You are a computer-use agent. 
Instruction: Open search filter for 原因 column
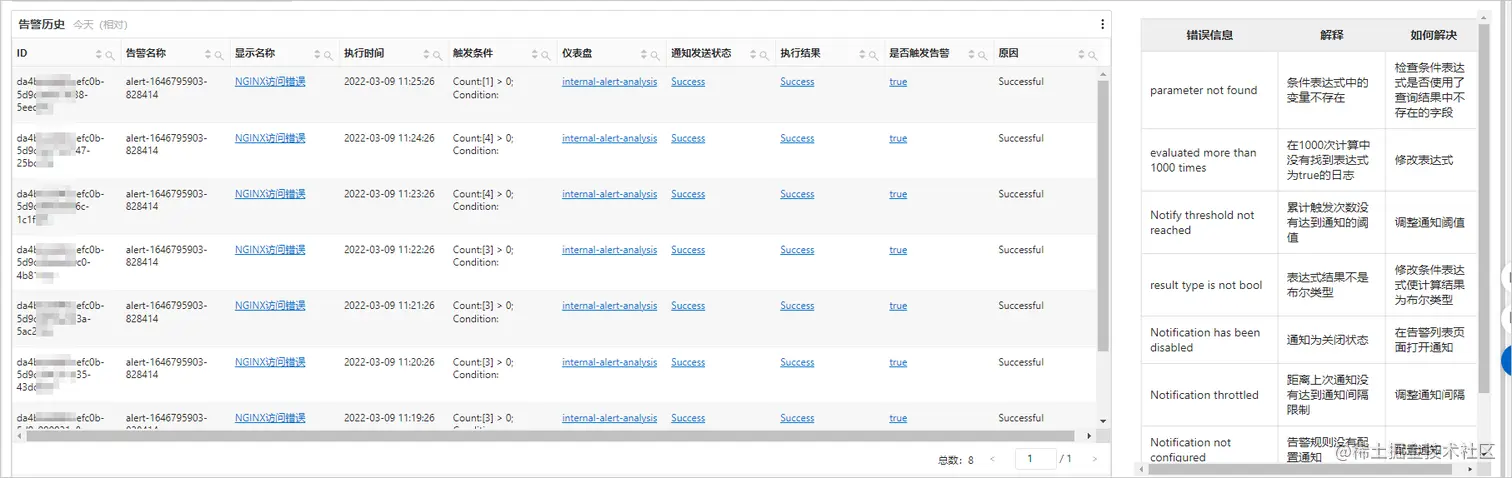[x=1092, y=55]
